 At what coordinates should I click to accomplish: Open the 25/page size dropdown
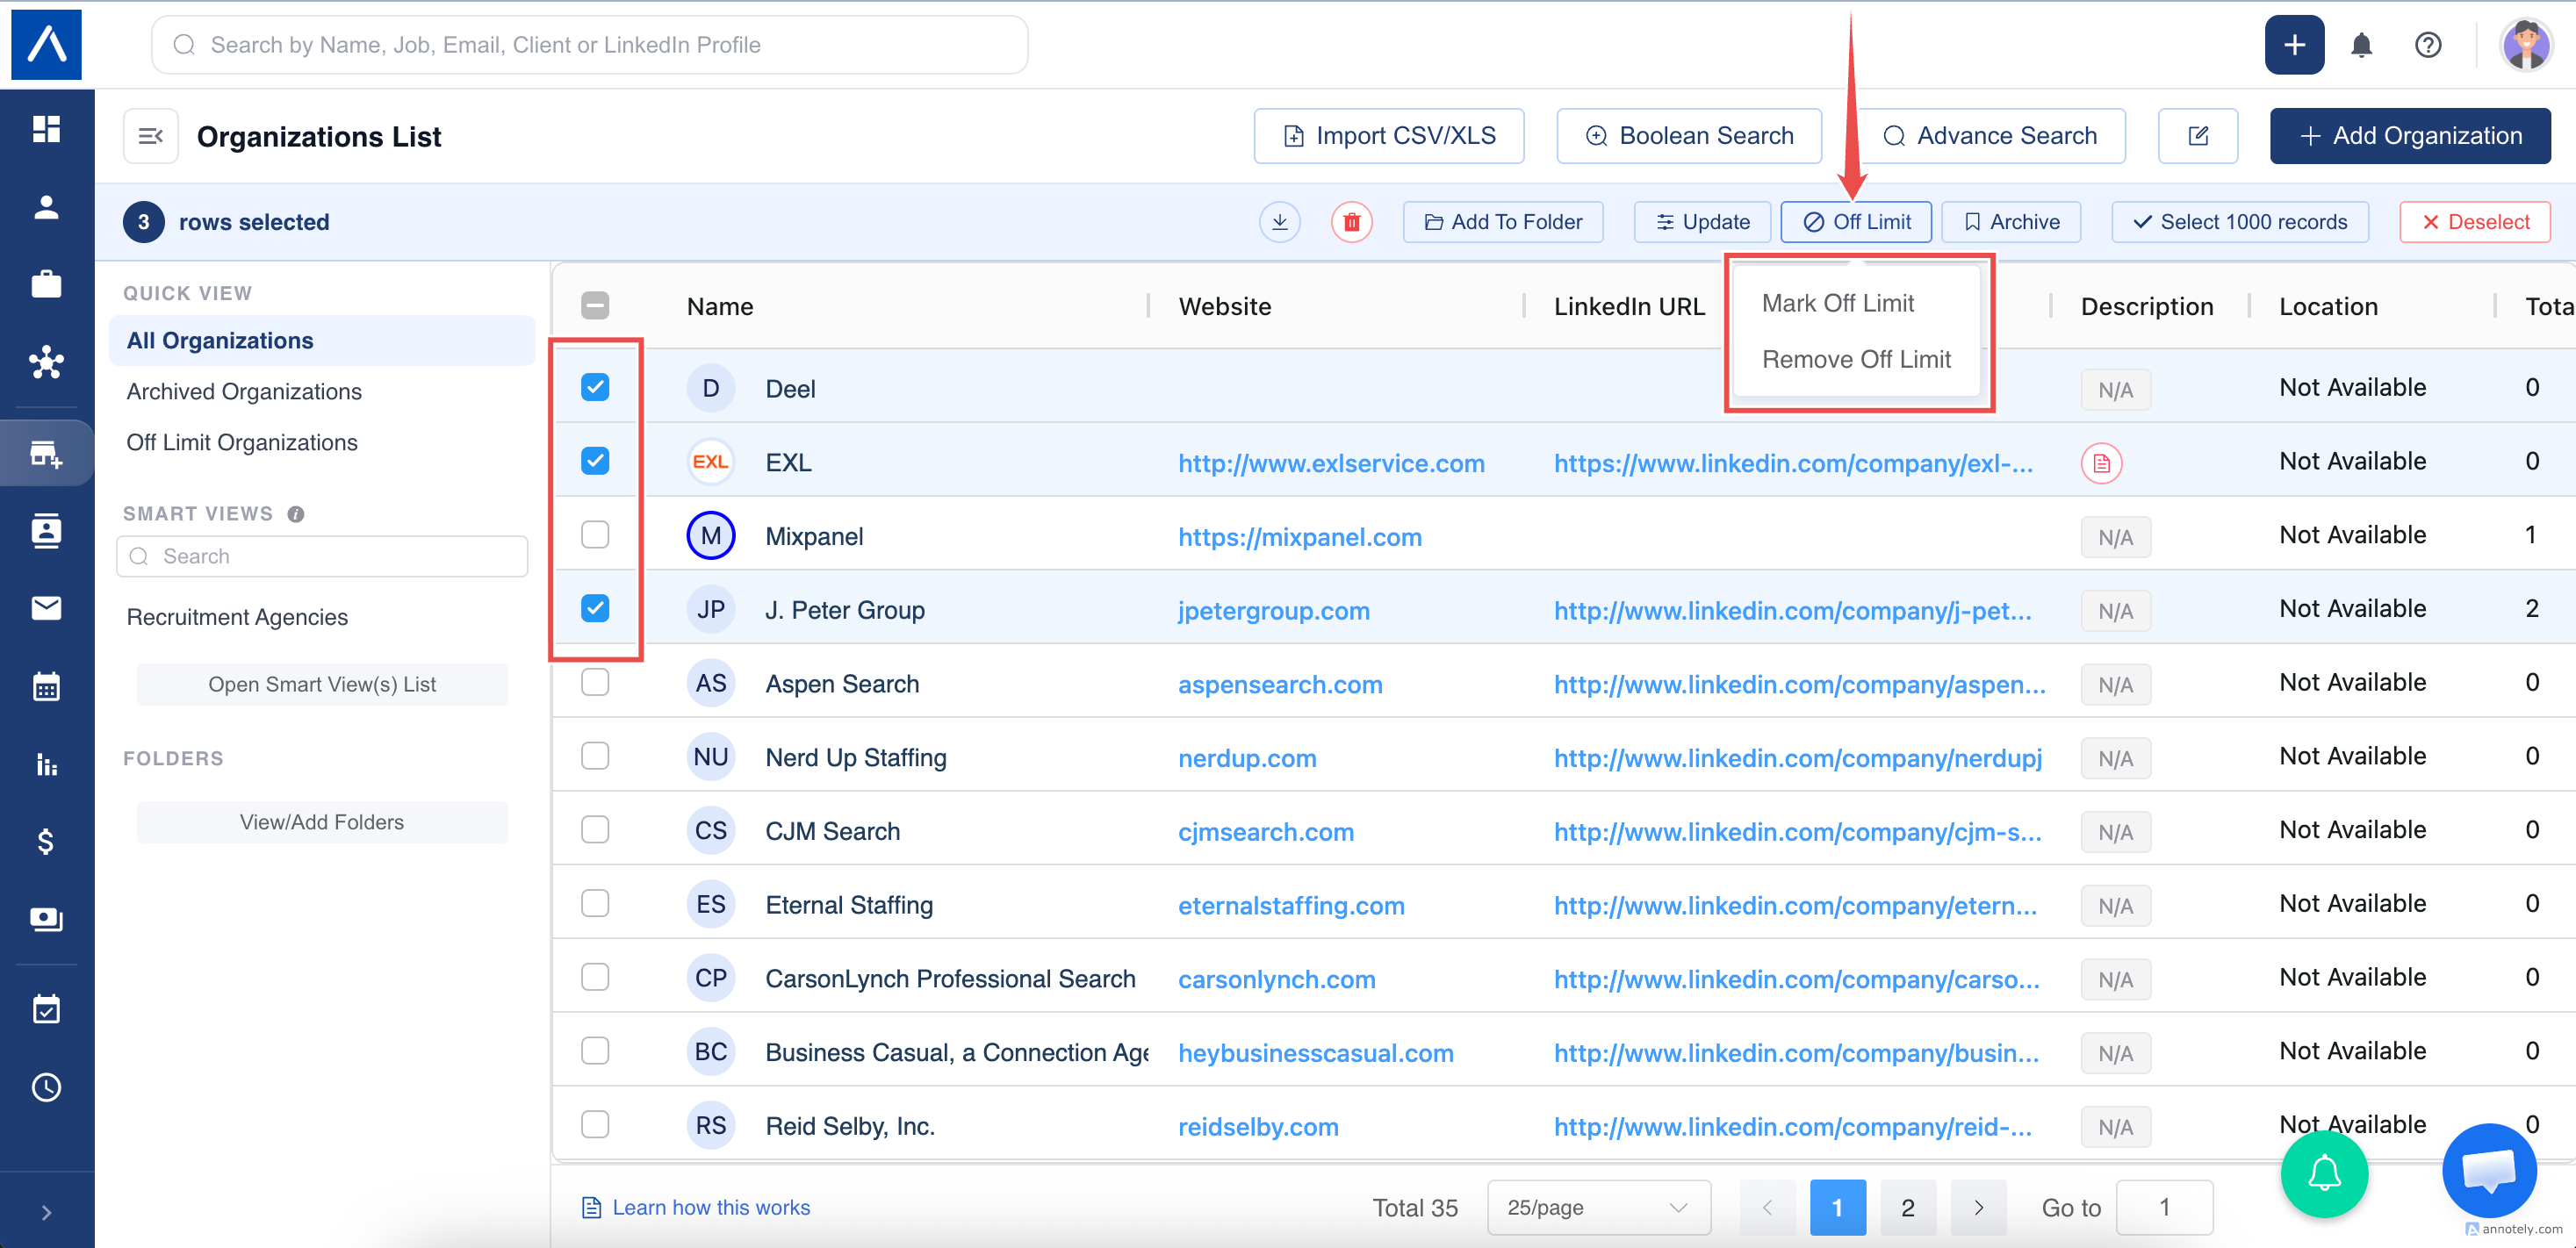[x=1598, y=1208]
